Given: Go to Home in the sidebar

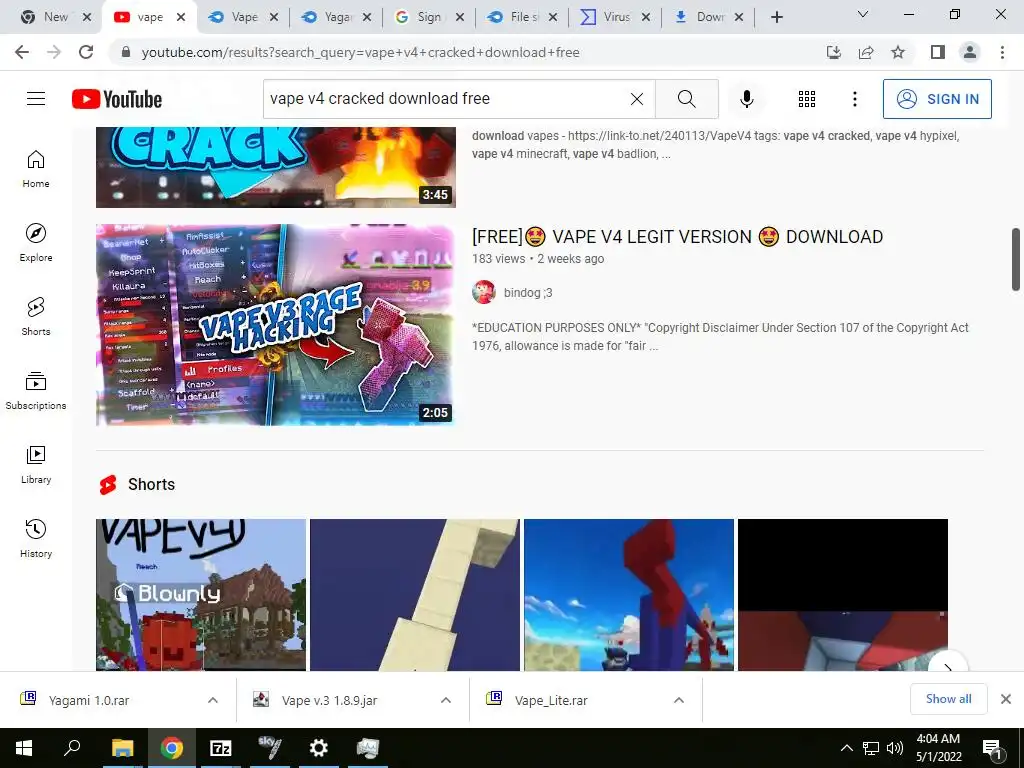Looking at the screenshot, I should pos(36,169).
